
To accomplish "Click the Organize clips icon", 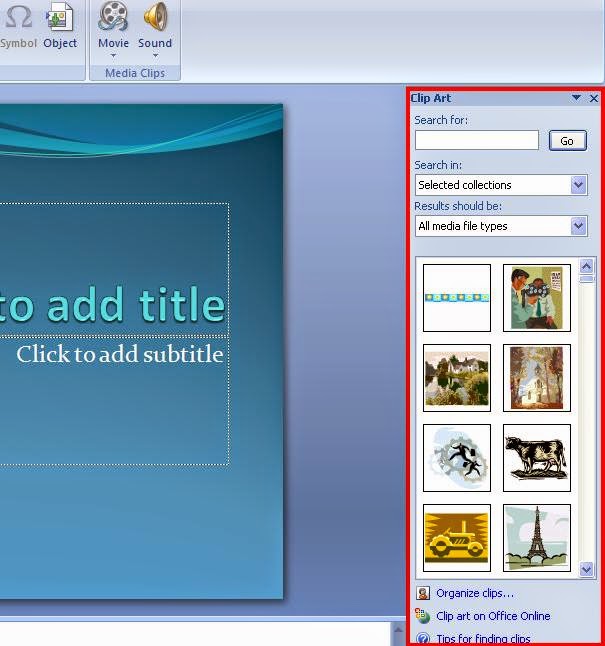I will (423, 593).
